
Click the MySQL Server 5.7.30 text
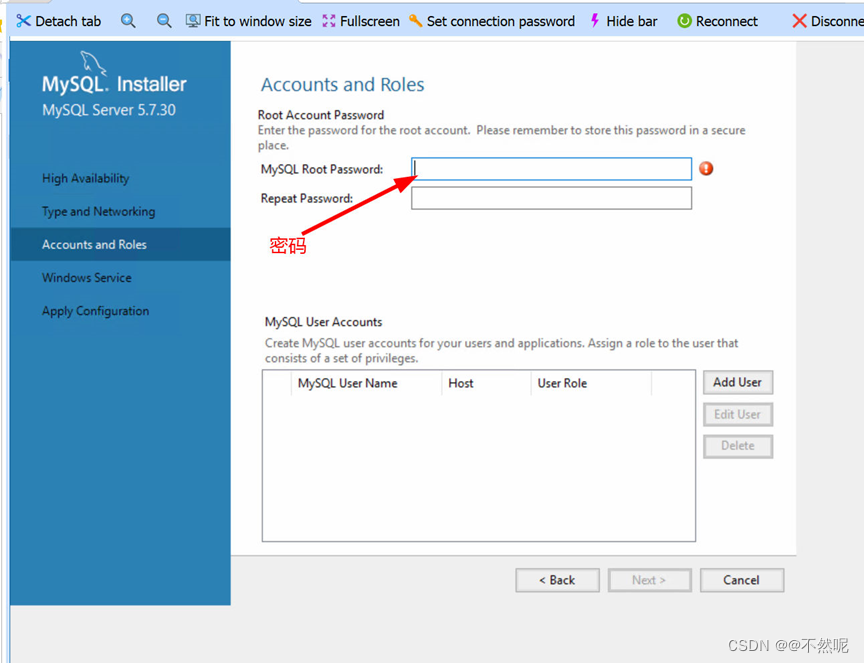click(109, 110)
